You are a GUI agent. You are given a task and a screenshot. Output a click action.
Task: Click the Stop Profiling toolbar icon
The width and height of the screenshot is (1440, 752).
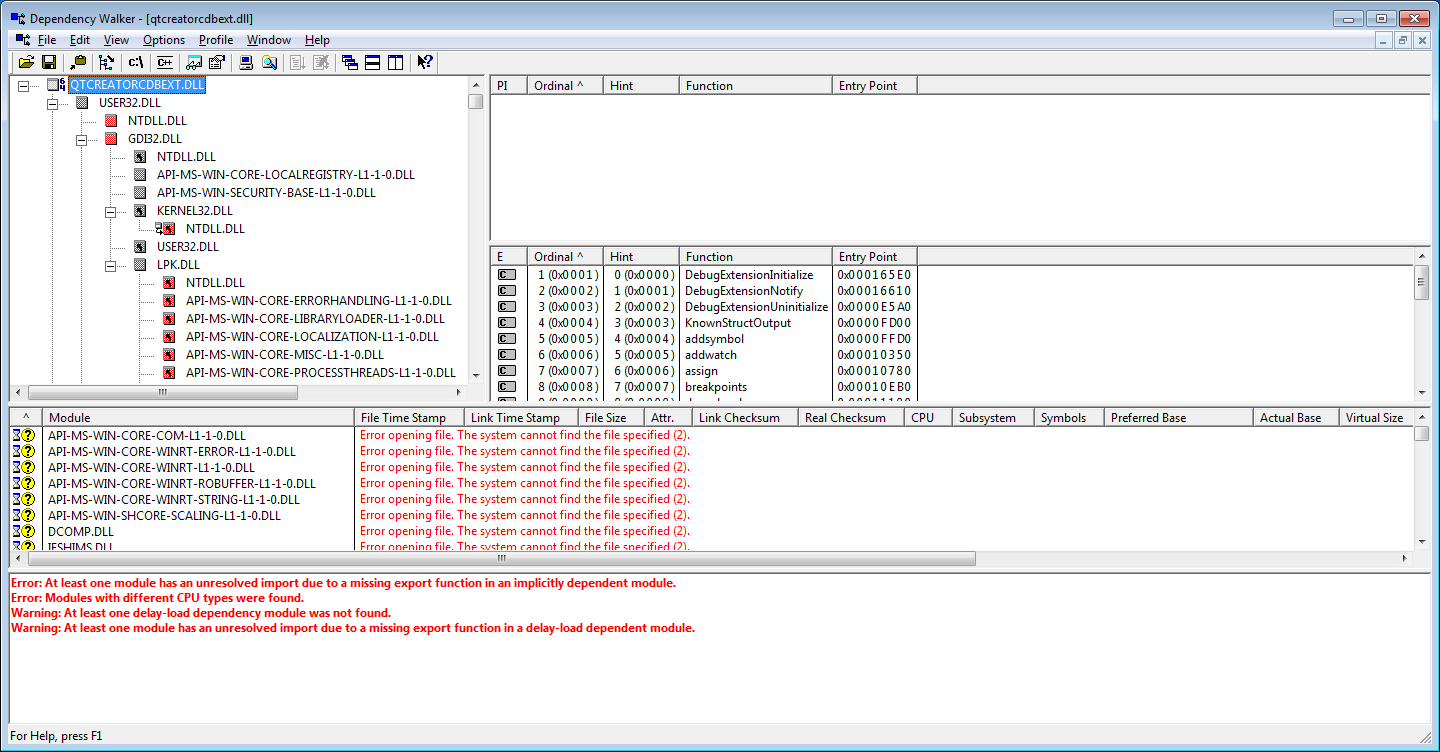pos(320,62)
